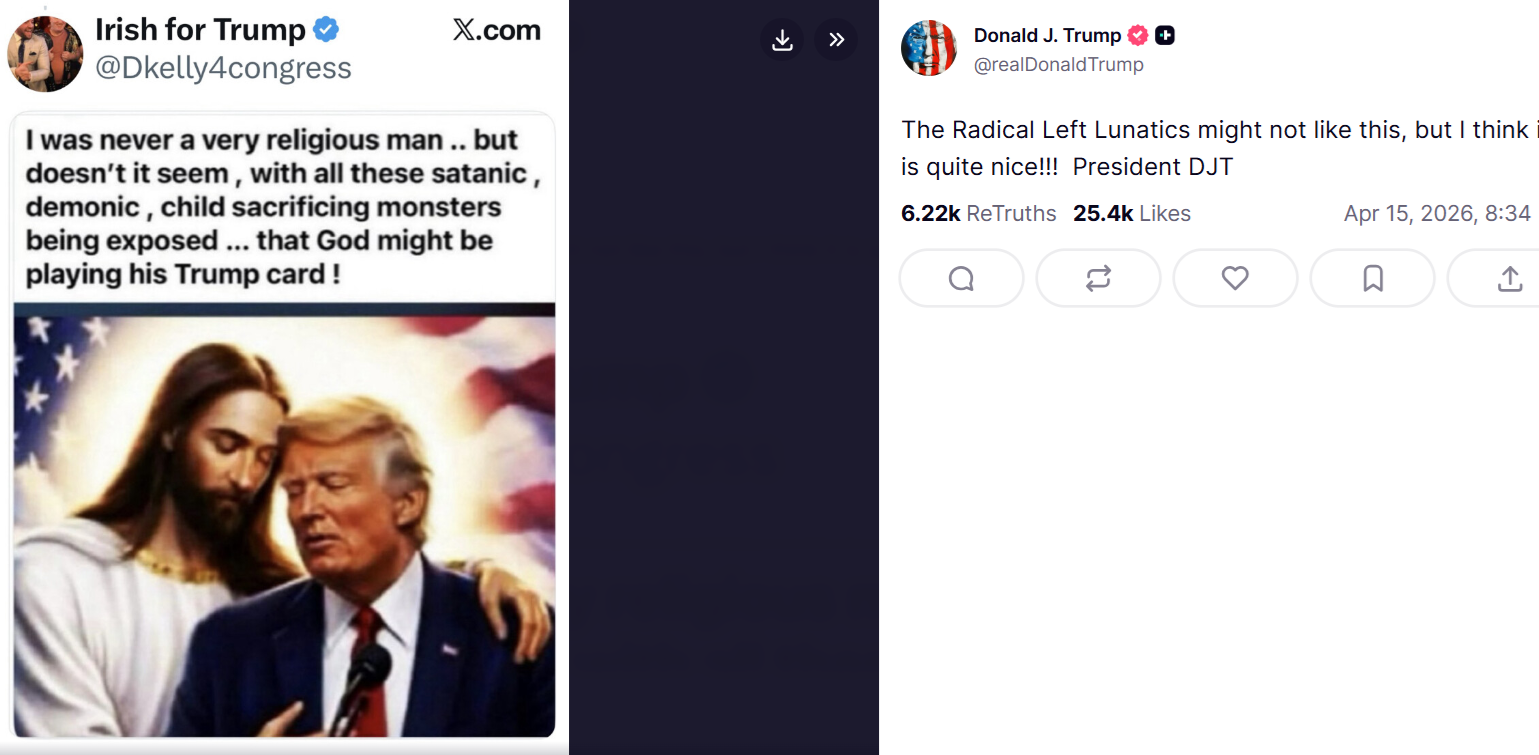This screenshot has height=755, width=1539.
Task: View the 25.4k Likes list
Action: pos(1131,213)
